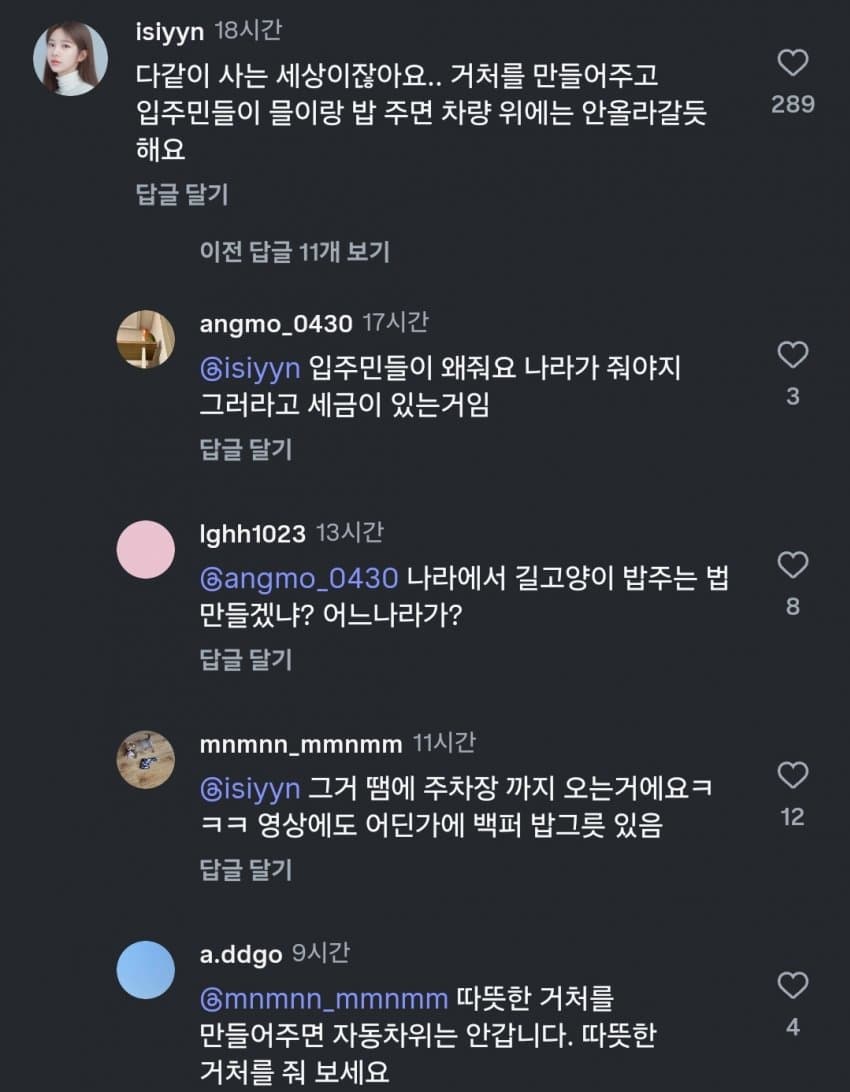Reply to angmo_0430 using 답글 달기
The image size is (850, 1092).
(x=246, y=450)
